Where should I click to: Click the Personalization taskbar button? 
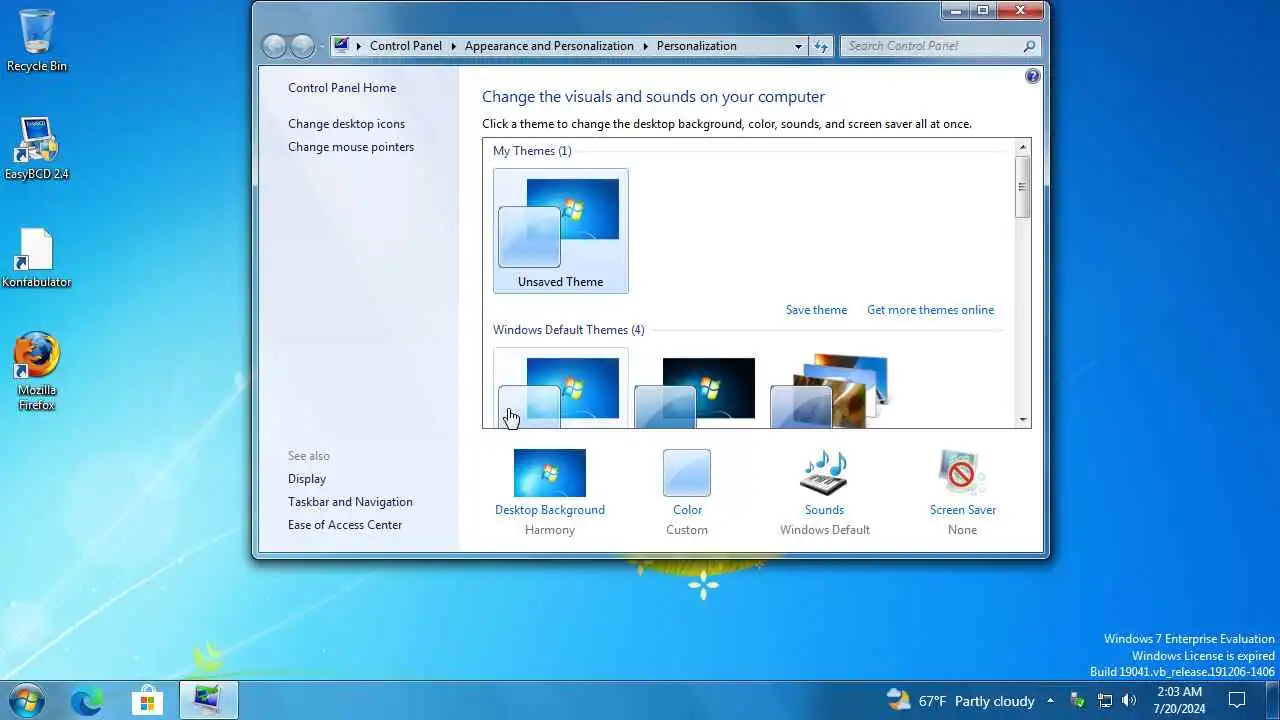tap(208, 700)
